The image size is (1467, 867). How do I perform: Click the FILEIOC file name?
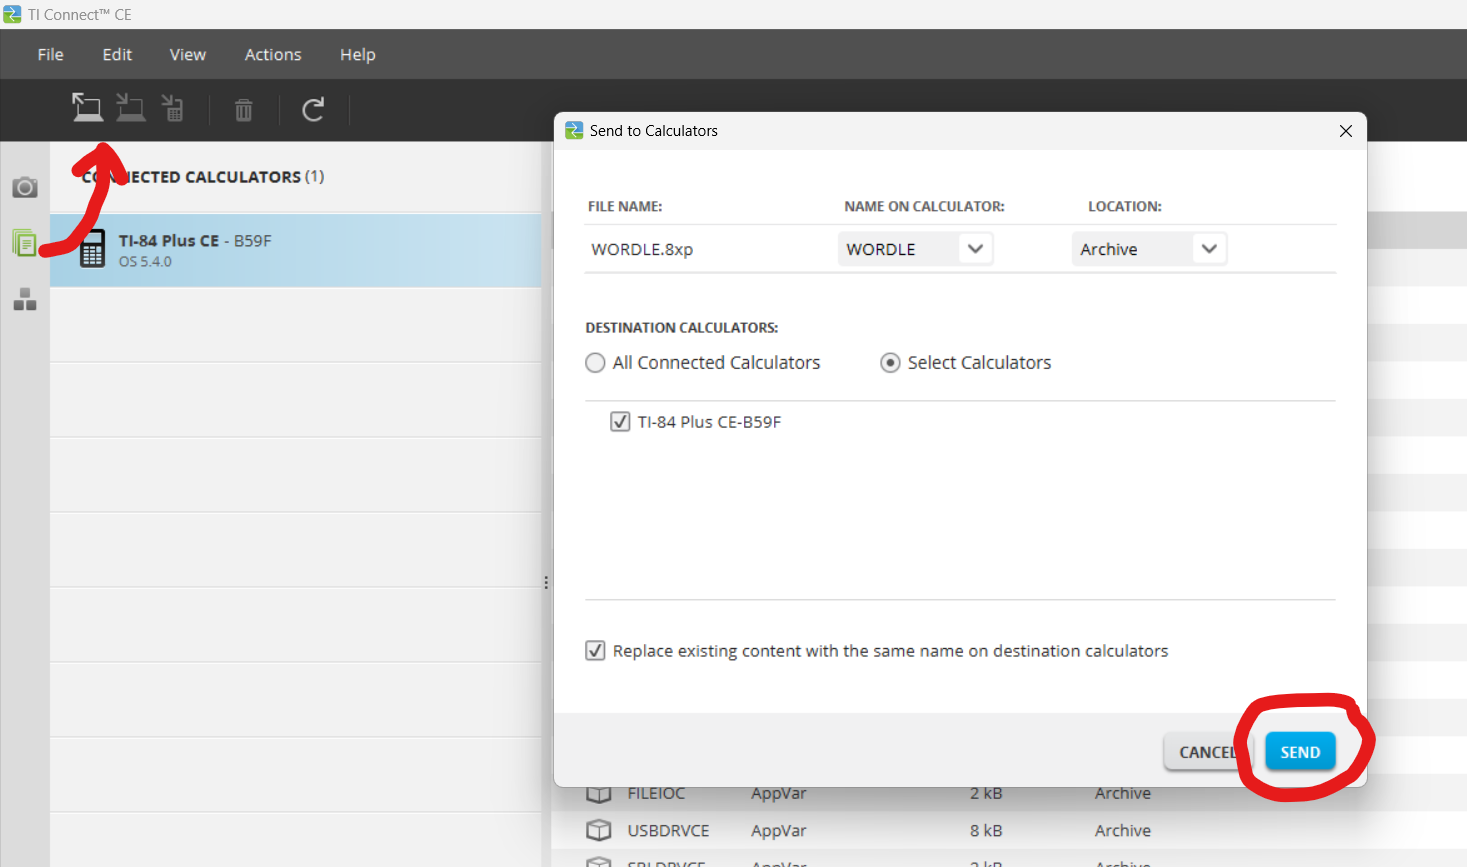[656, 794]
